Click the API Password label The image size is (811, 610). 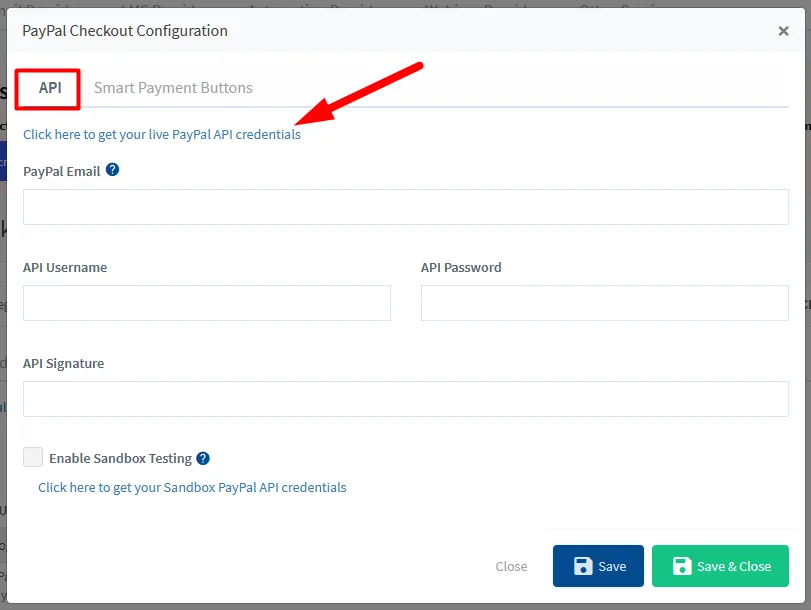click(x=461, y=267)
